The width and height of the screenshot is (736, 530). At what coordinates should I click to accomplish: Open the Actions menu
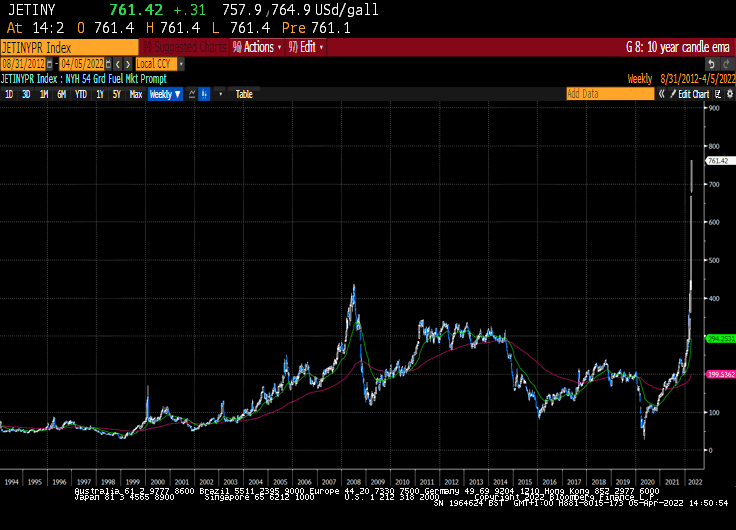pos(256,47)
